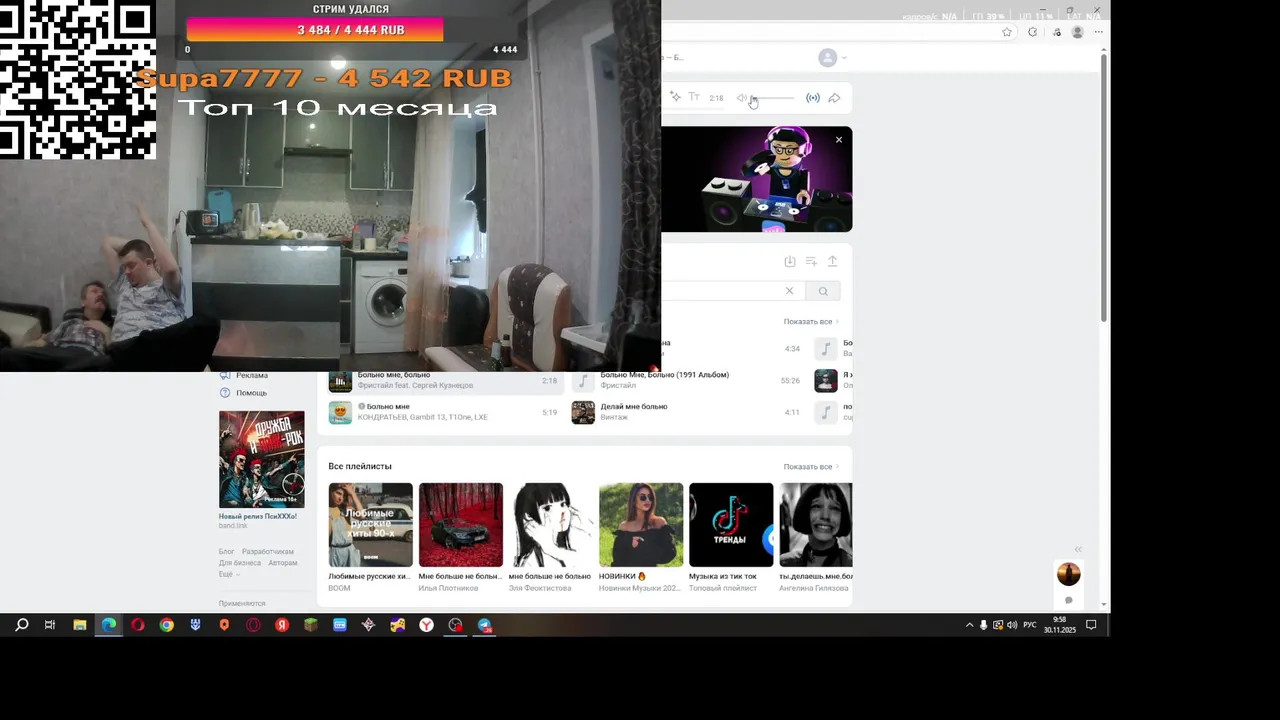Open the chat contact avatar at right

pyautogui.click(x=1069, y=574)
